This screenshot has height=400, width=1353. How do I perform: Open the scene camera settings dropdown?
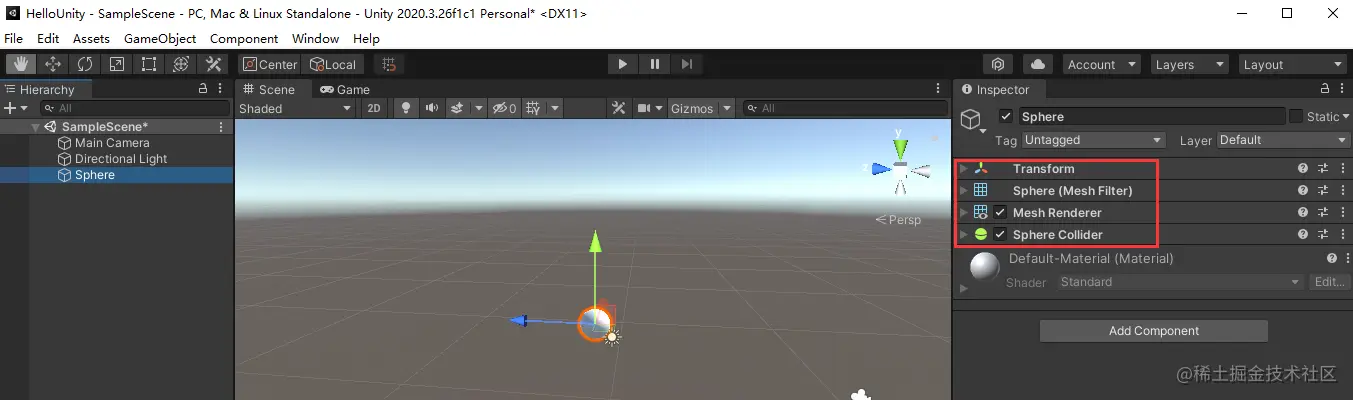click(650, 108)
